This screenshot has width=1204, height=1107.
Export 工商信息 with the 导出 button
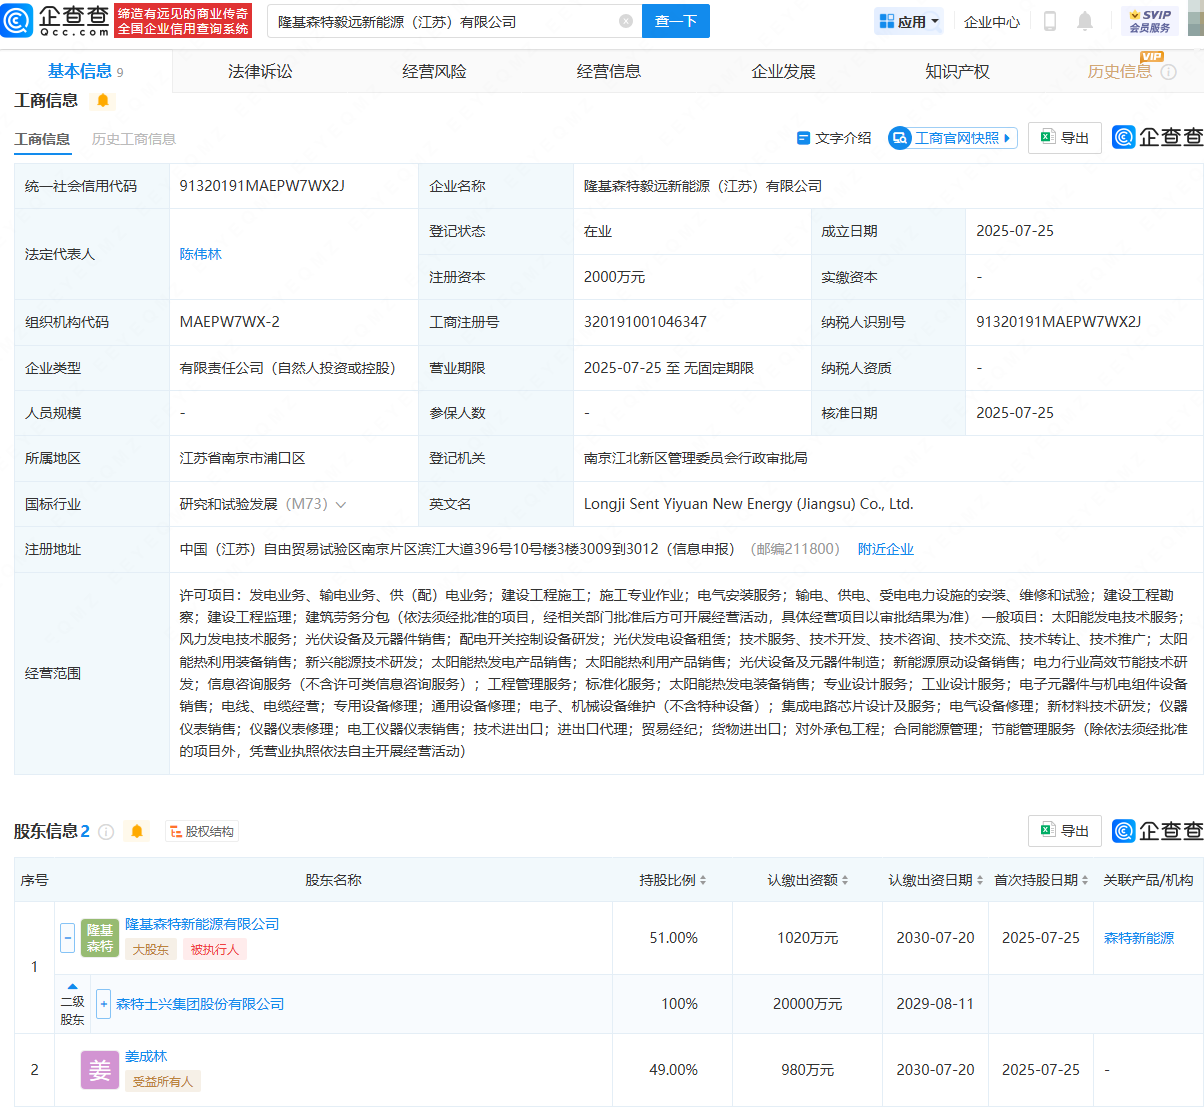click(1065, 138)
